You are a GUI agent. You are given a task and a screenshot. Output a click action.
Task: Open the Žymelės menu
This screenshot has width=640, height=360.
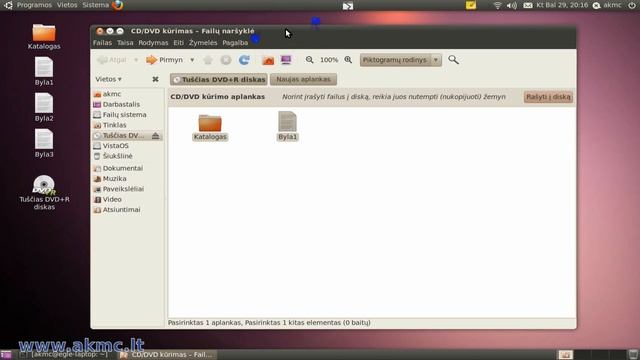pos(203,42)
